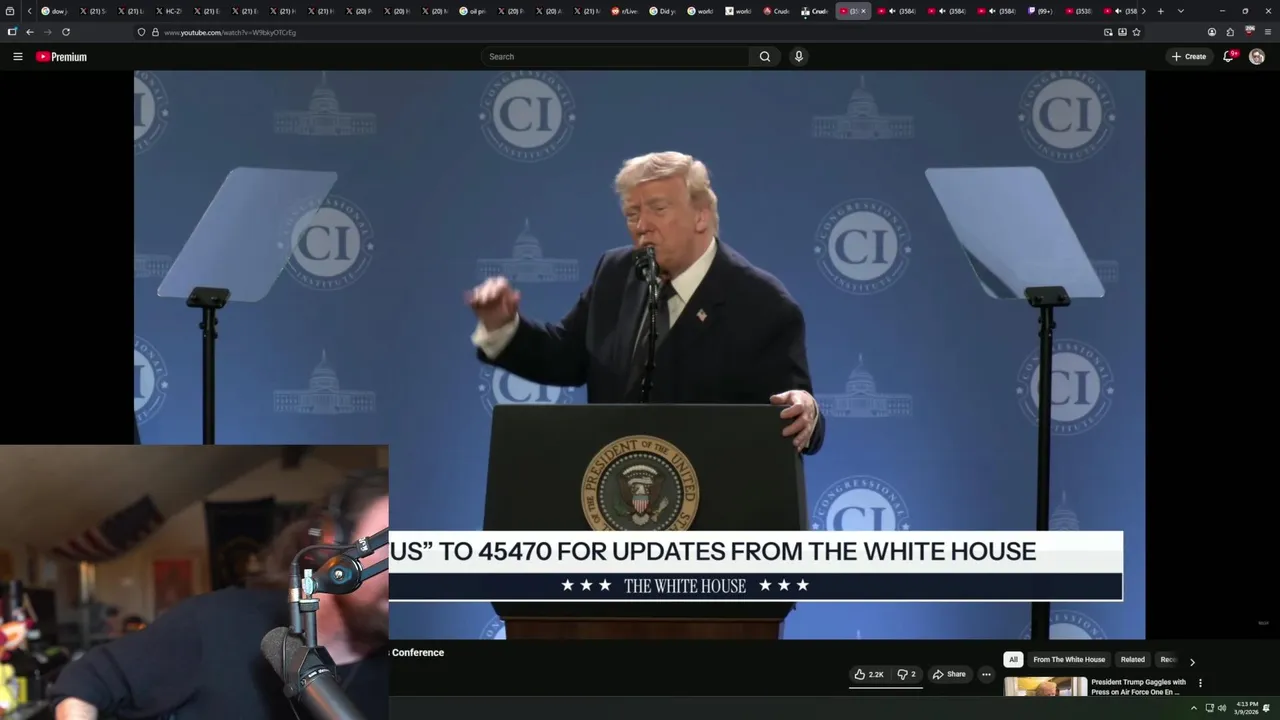The height and width of the screenshot is (720, 1280).
Task: Open tracking protection shield icon
Action: [x=141, y=32]
